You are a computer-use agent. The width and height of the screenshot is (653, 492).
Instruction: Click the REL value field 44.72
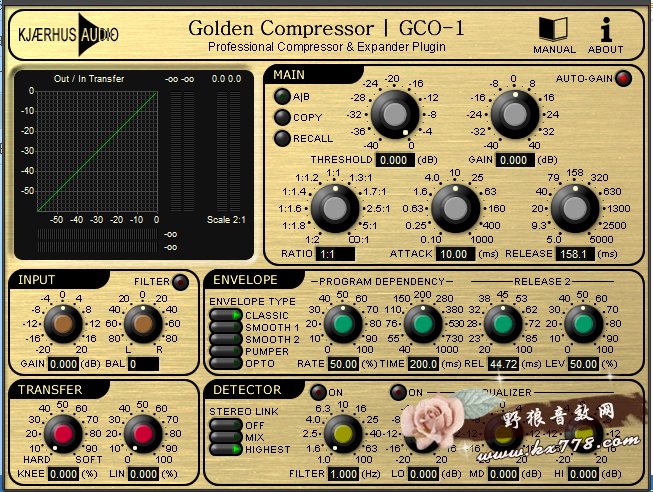(503, 364)
